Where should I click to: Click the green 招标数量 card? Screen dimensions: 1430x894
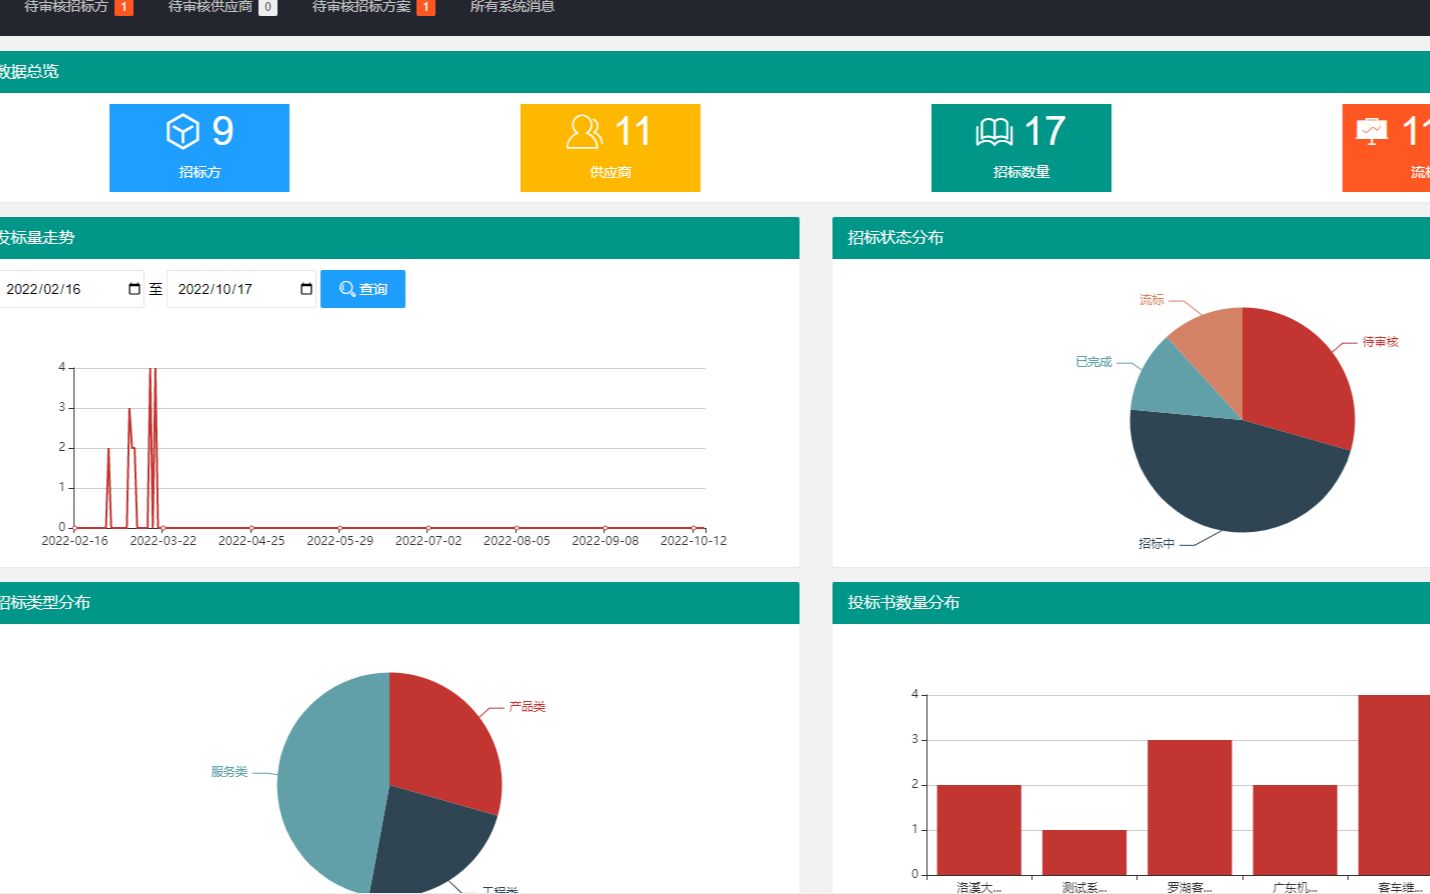click(1021, 148)
